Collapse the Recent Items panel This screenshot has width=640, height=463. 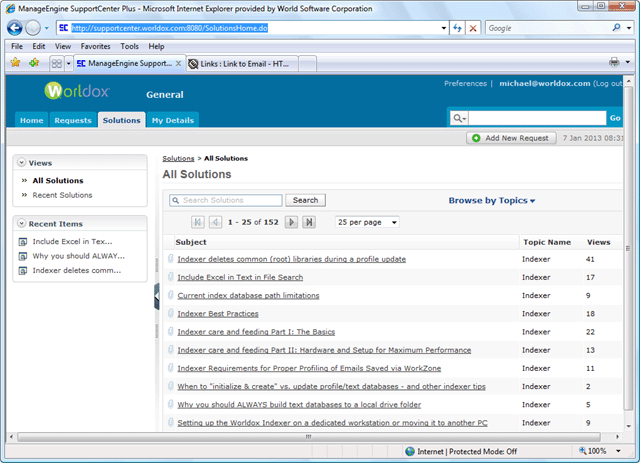(x=22, y=223)
